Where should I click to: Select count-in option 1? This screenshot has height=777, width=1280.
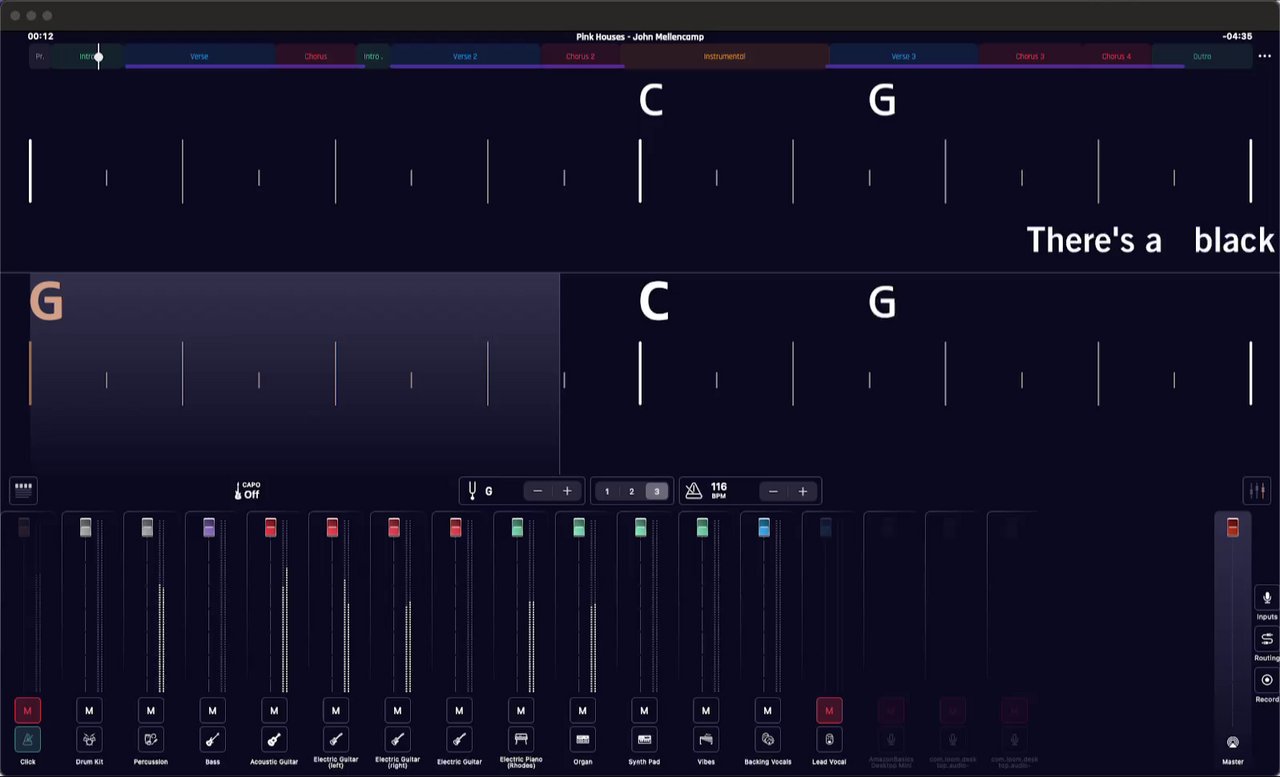tap(607, 491)
